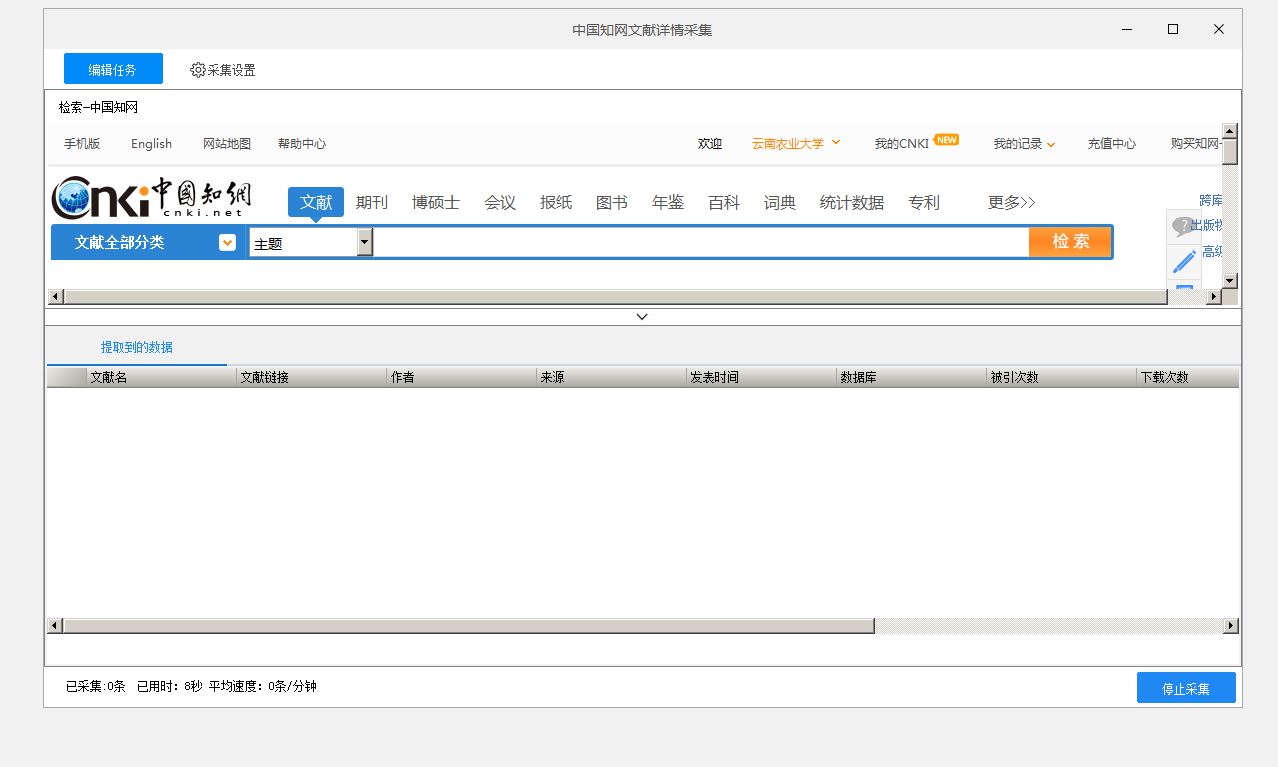Screen dimensions: 1278x767
Task: Switch to the 提取到的数据 tab
Action: coord(137,347)
